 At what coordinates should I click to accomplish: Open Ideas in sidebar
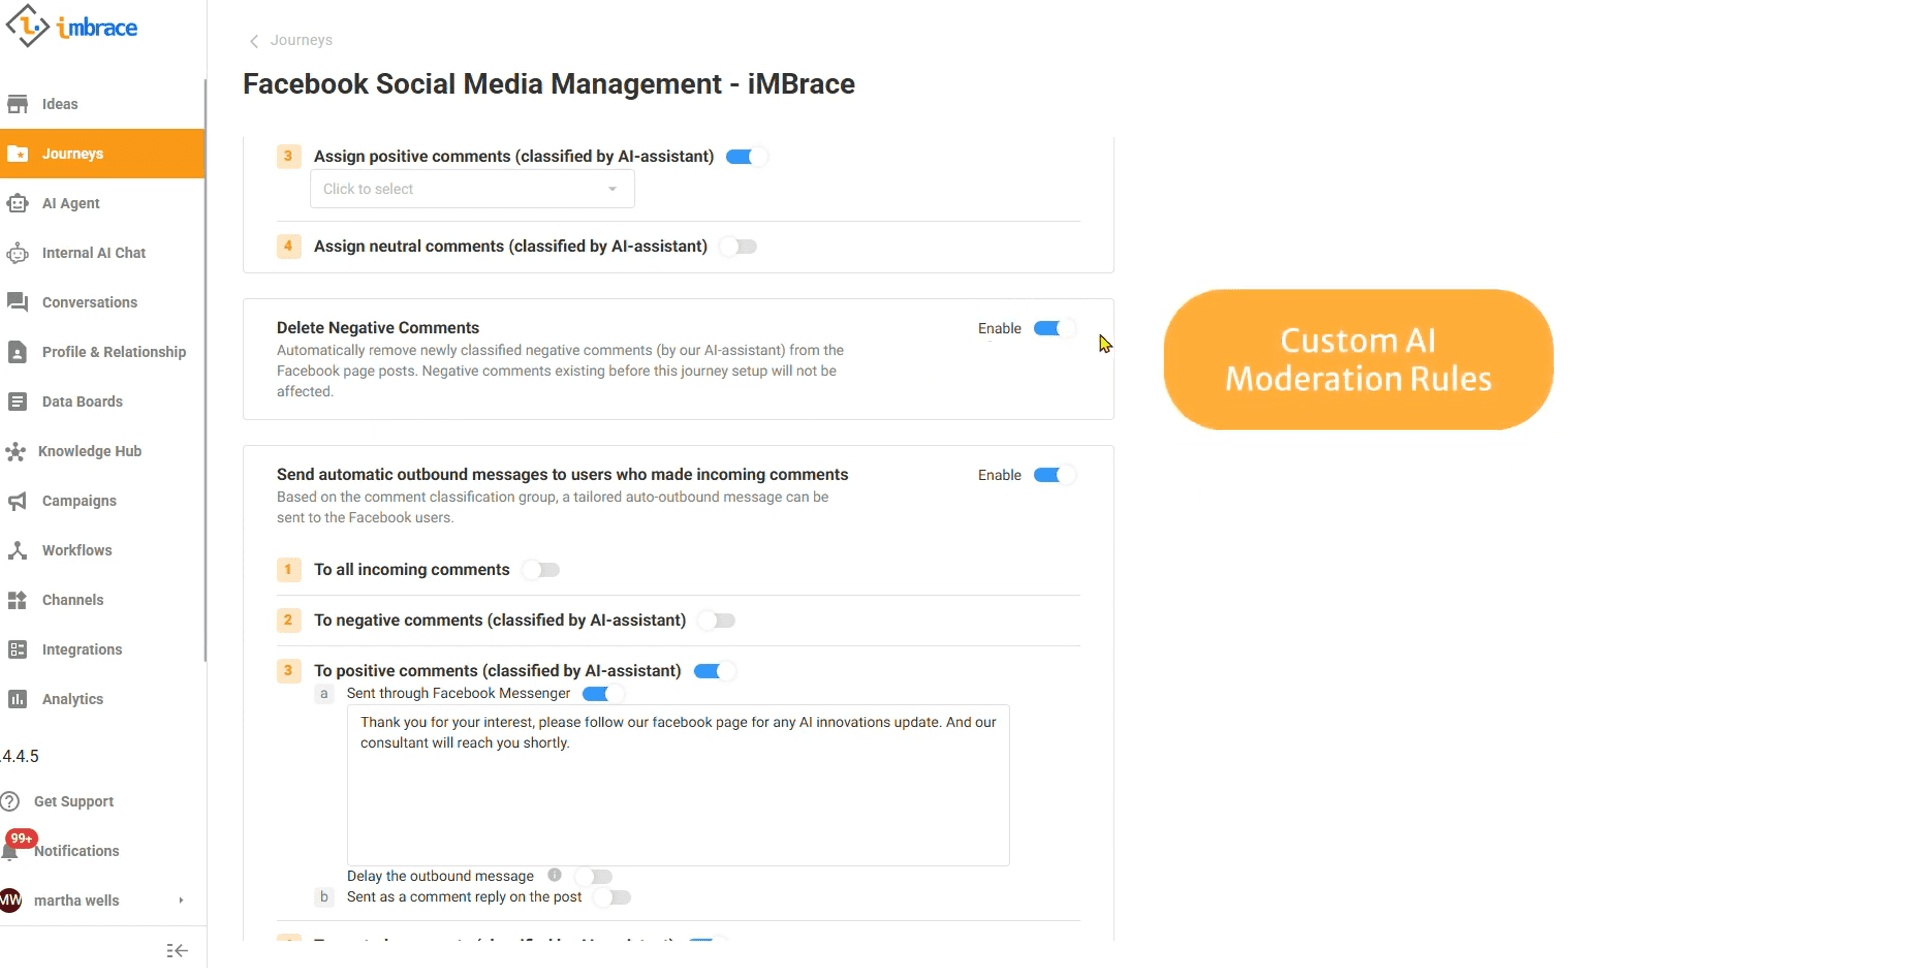click(x=102, y=104)
